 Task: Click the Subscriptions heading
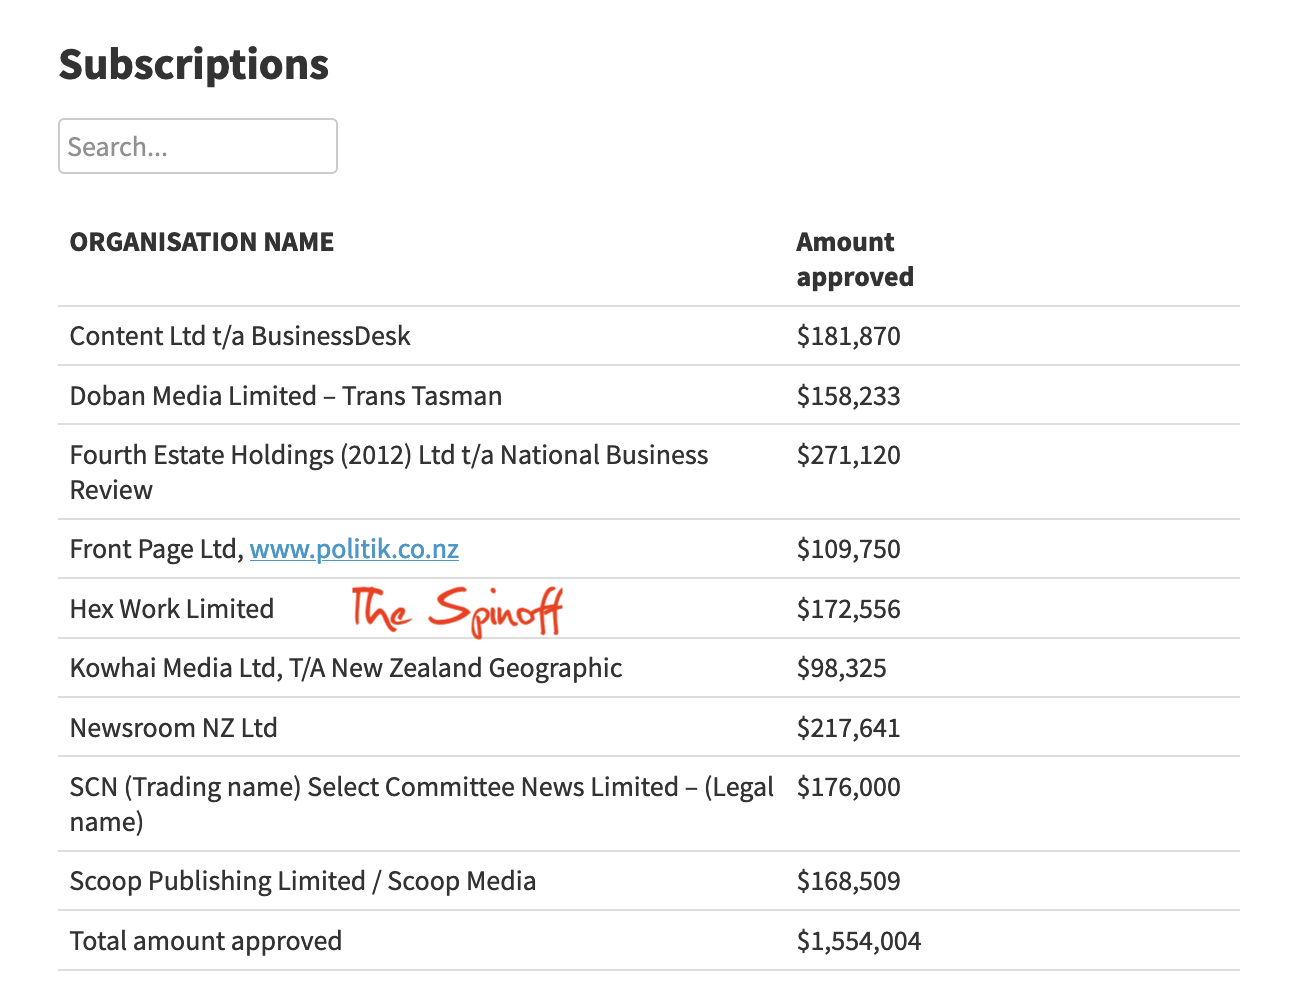(x=194, y=64)
